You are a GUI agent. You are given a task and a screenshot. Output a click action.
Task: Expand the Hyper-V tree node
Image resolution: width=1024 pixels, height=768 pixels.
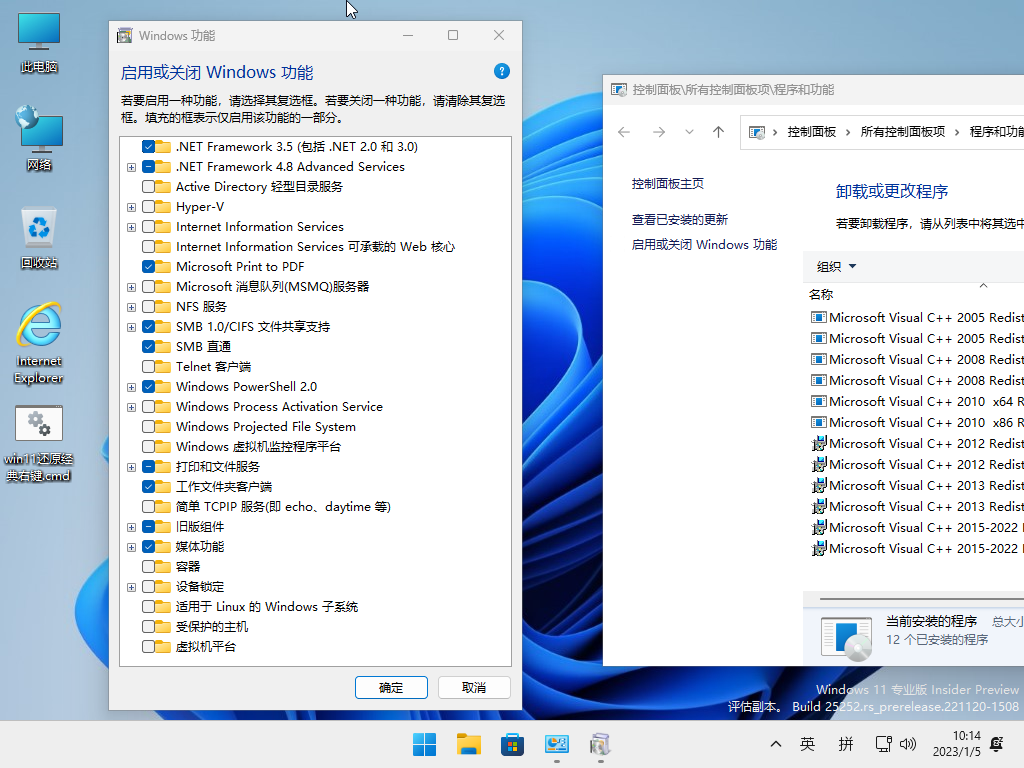(131, 207)
